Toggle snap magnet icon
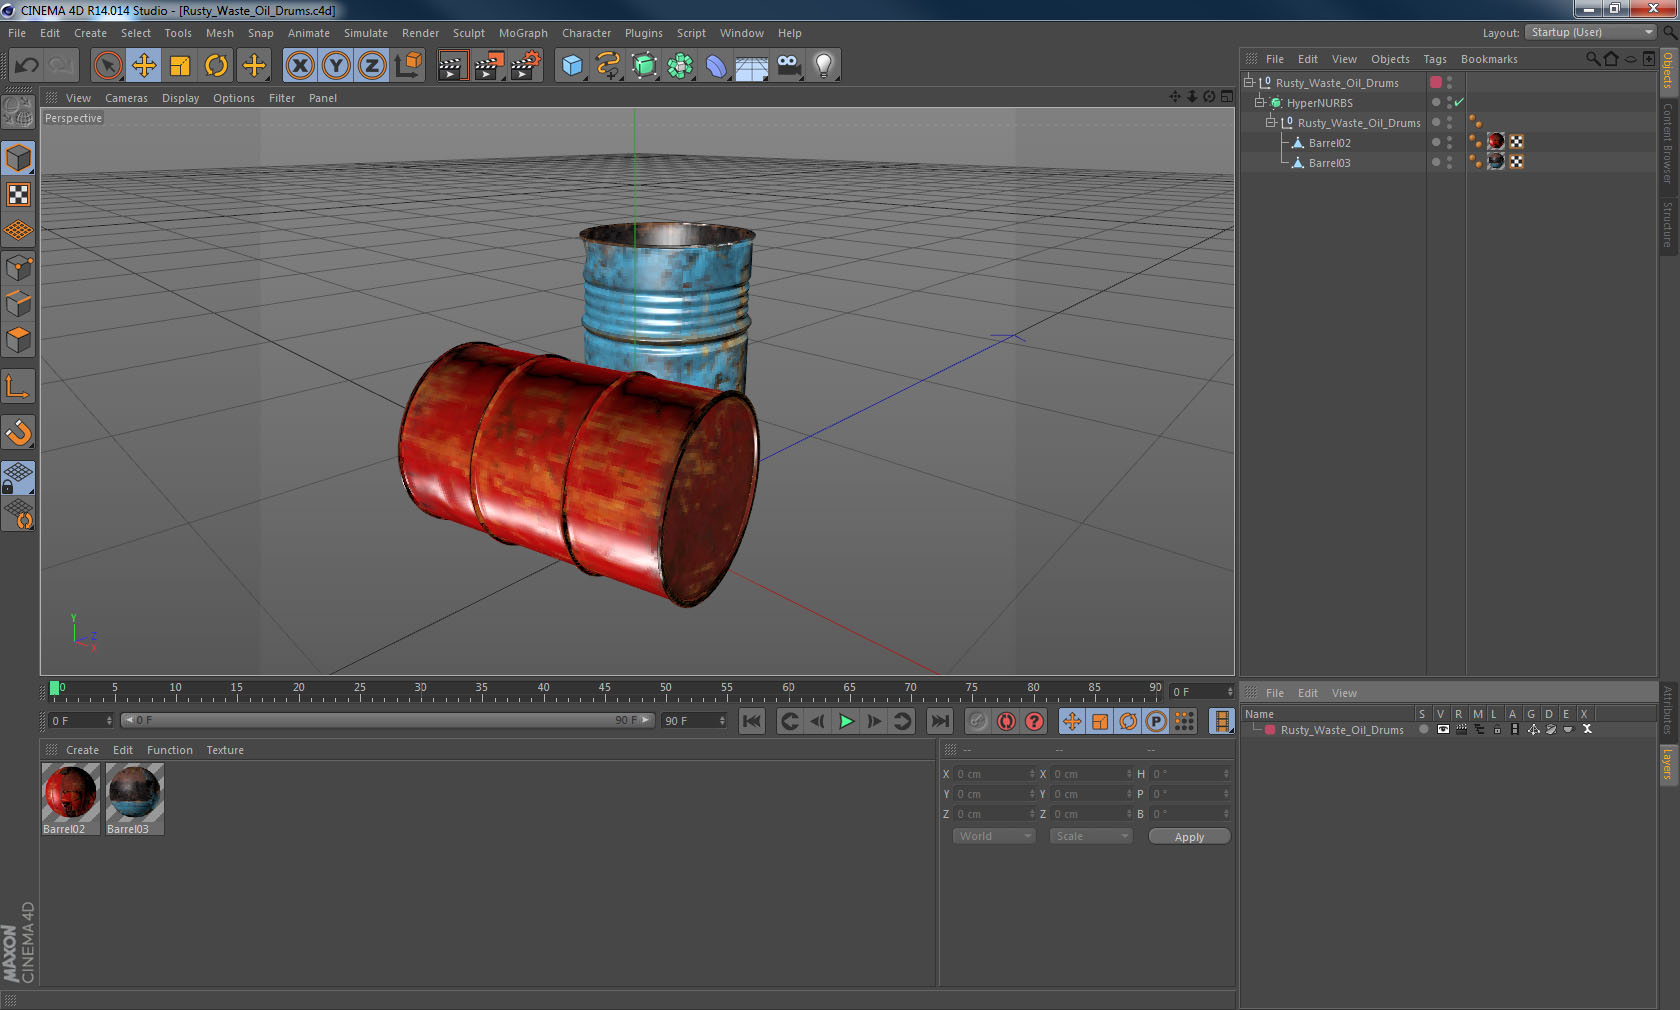The width and height of the screenshot is (1680, 1010). [x=18, y=433]
